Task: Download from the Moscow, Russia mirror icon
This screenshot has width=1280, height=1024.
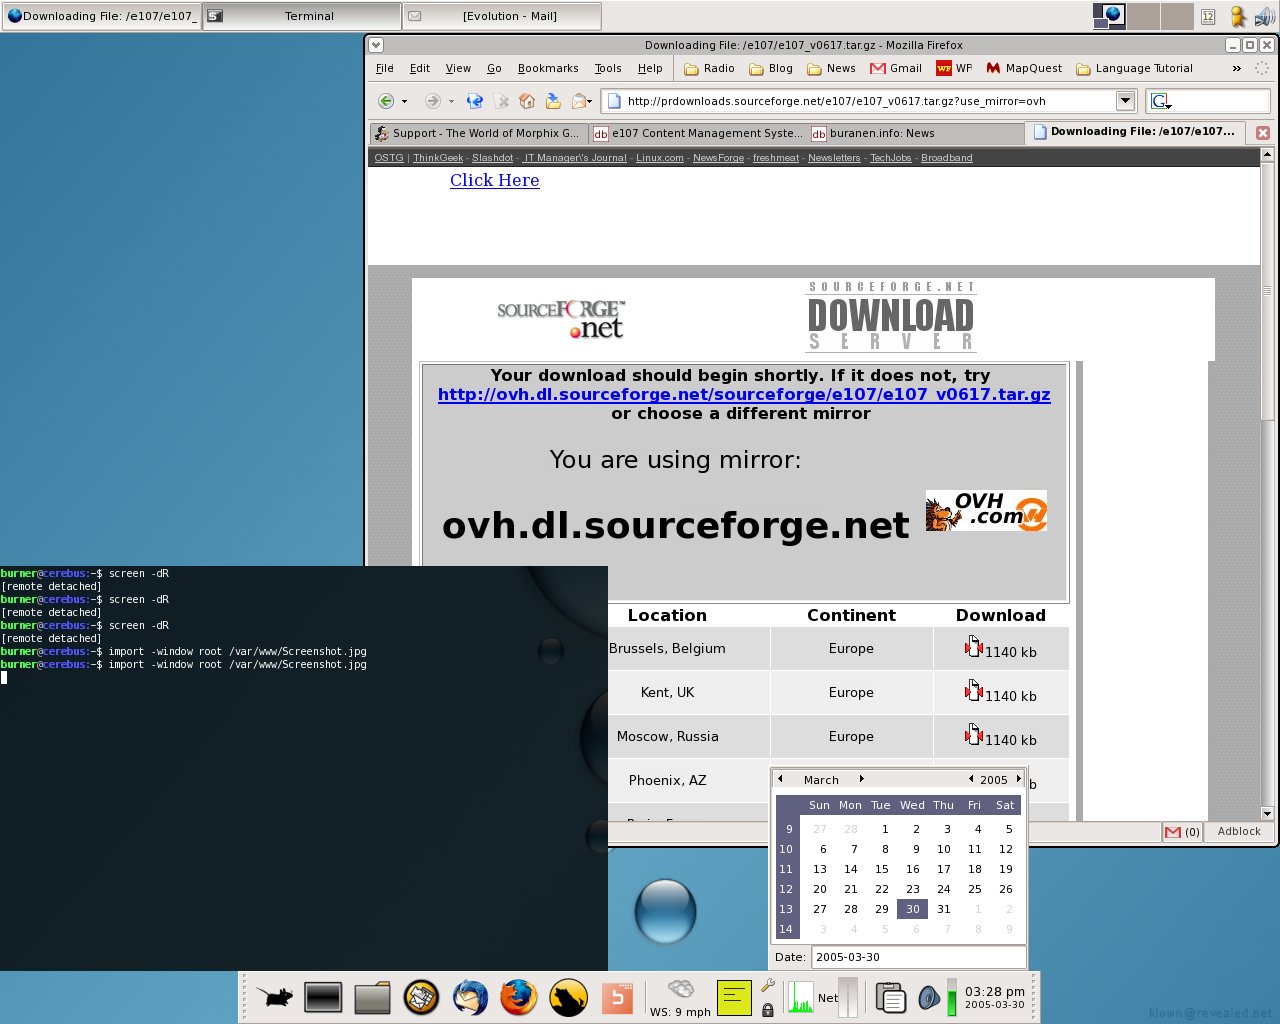Action: pos(974,735)
